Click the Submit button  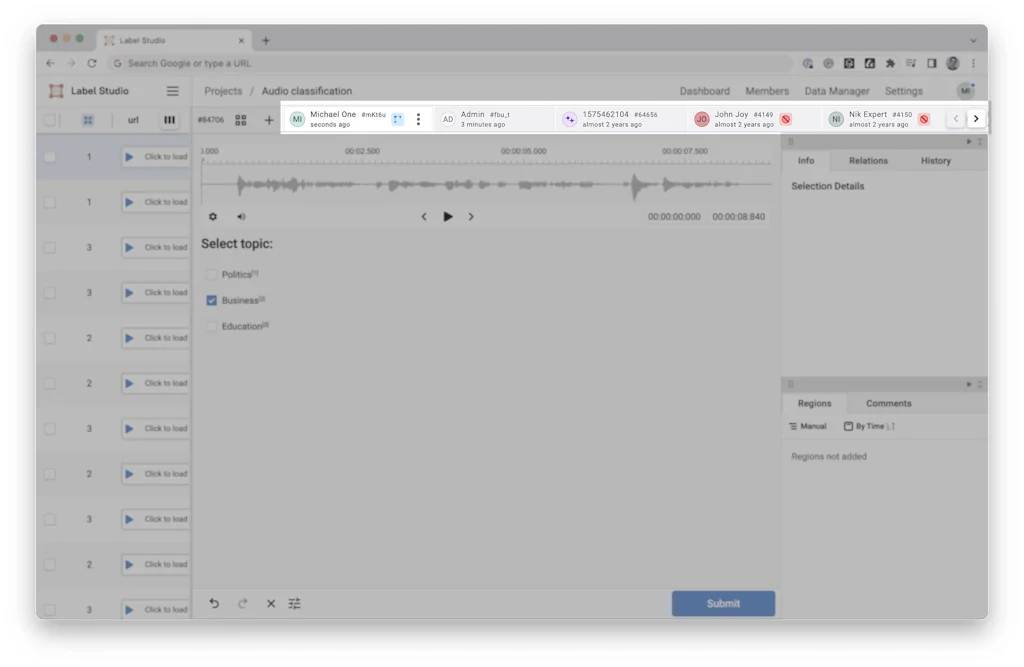tap(723, 603)
